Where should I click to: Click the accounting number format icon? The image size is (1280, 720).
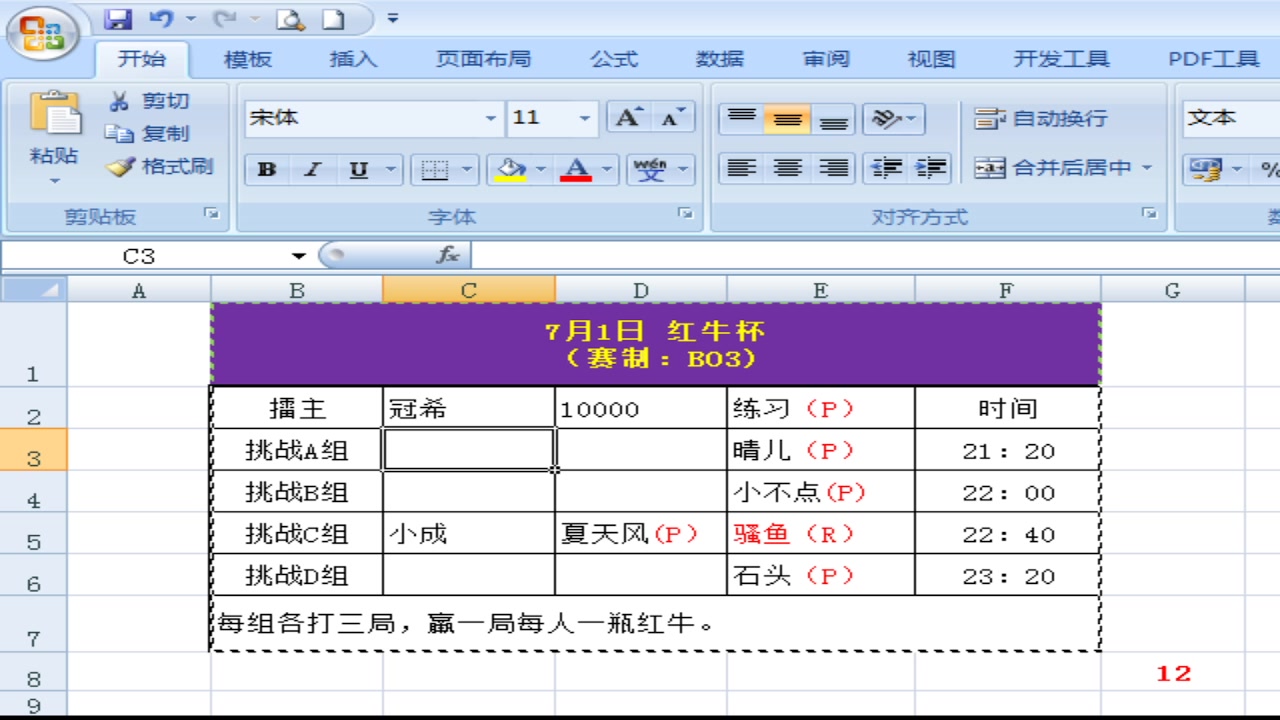[1204, 168]
